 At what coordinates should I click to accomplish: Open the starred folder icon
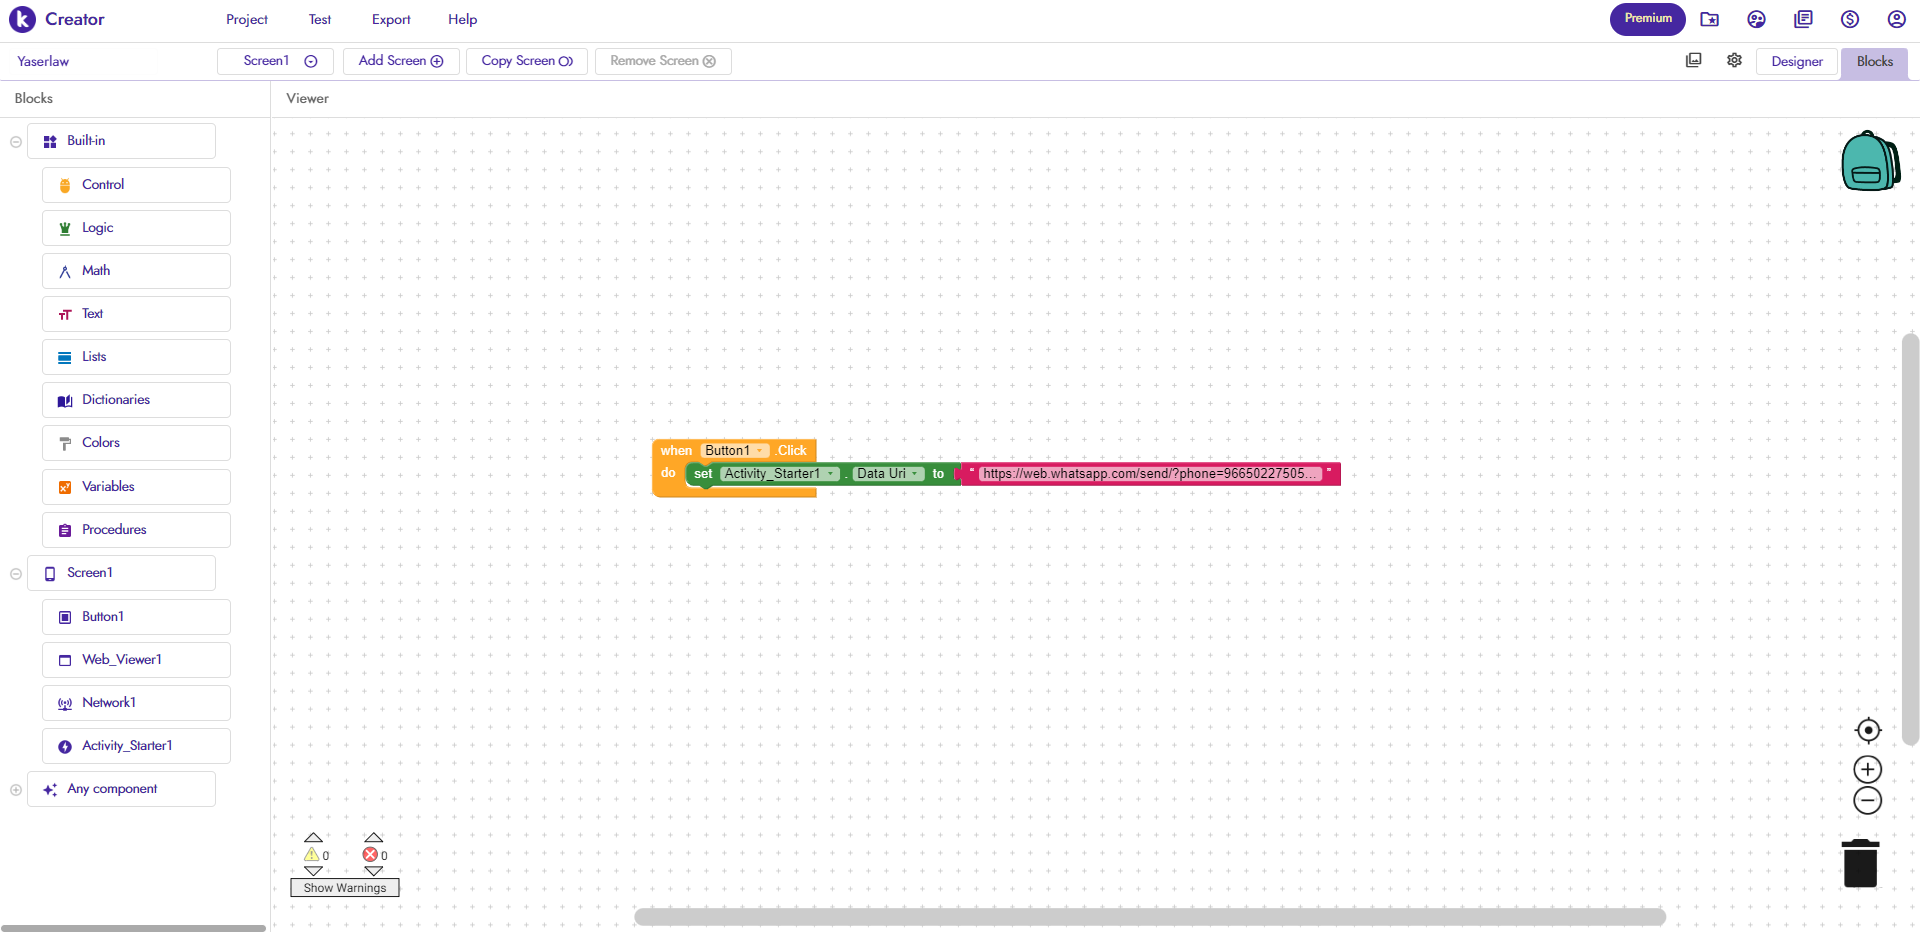[1709, 19]
